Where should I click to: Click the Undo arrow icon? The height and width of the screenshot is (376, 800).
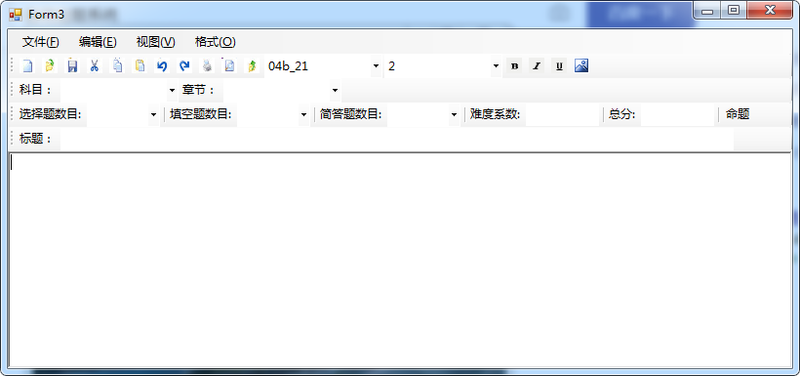[162, 66]
